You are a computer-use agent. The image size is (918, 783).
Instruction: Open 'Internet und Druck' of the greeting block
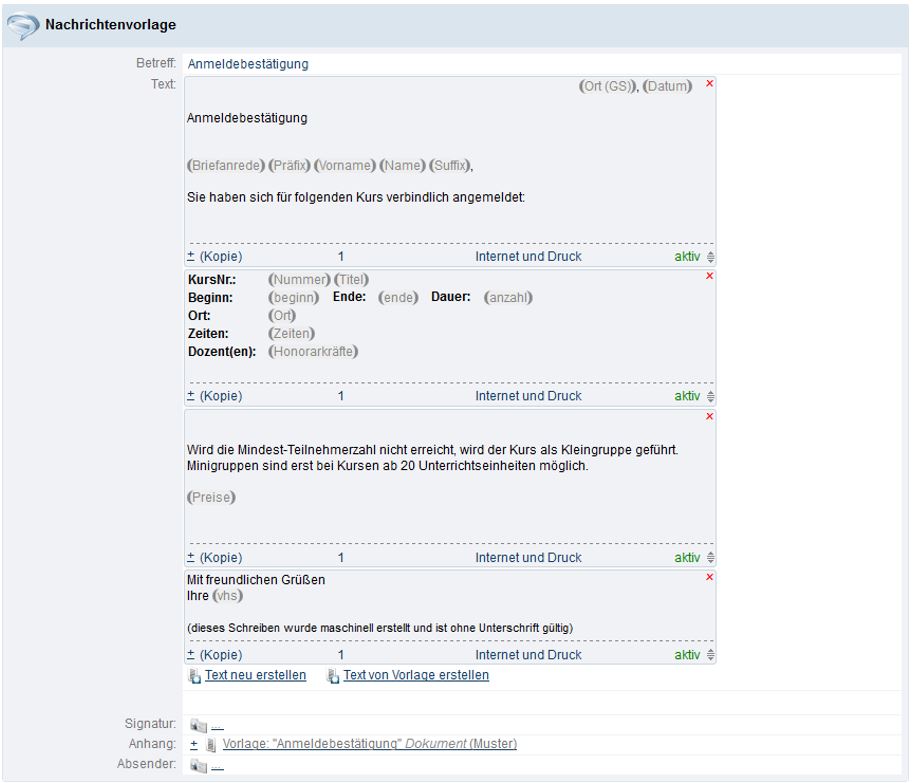tap(528, 655)
